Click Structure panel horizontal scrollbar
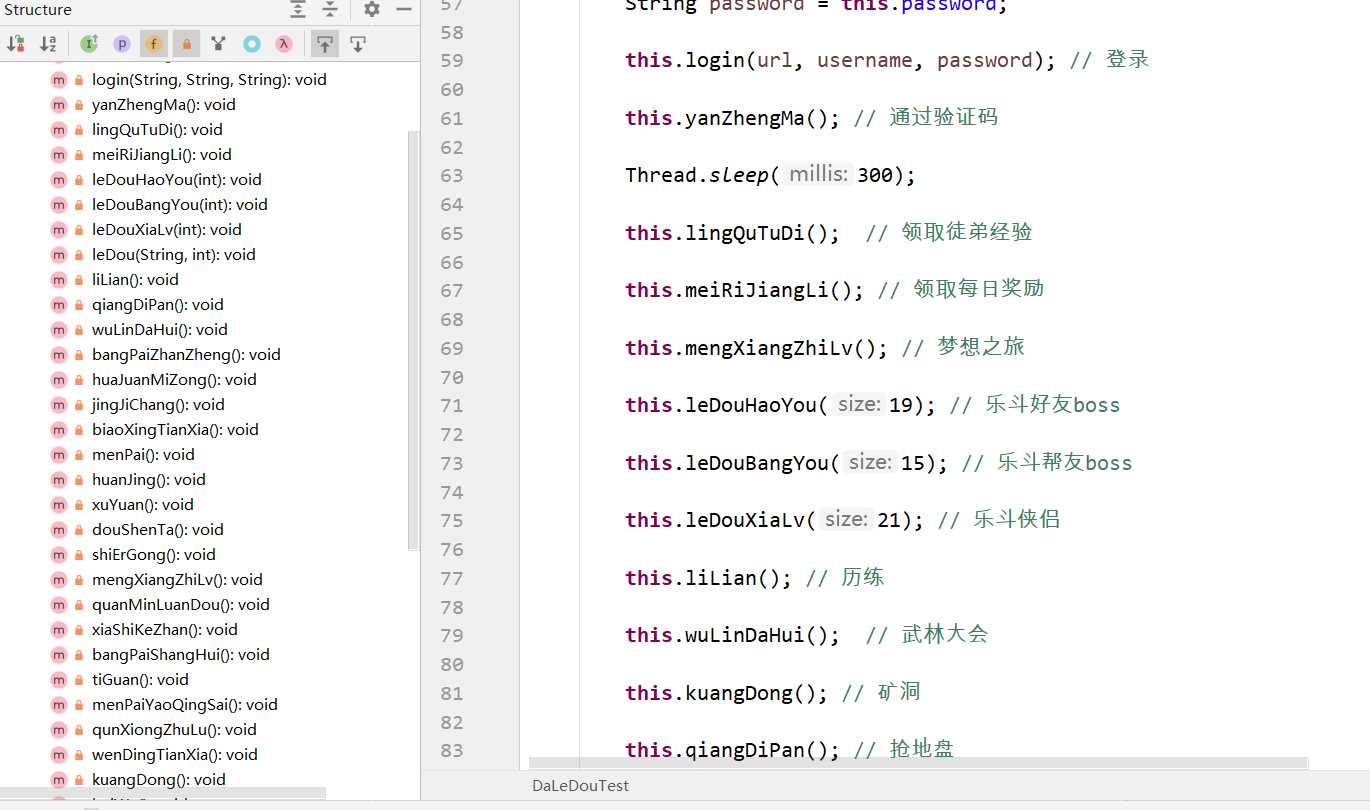Image resolution: width=1370 pixels, height=810 pixels. [163, 792]
